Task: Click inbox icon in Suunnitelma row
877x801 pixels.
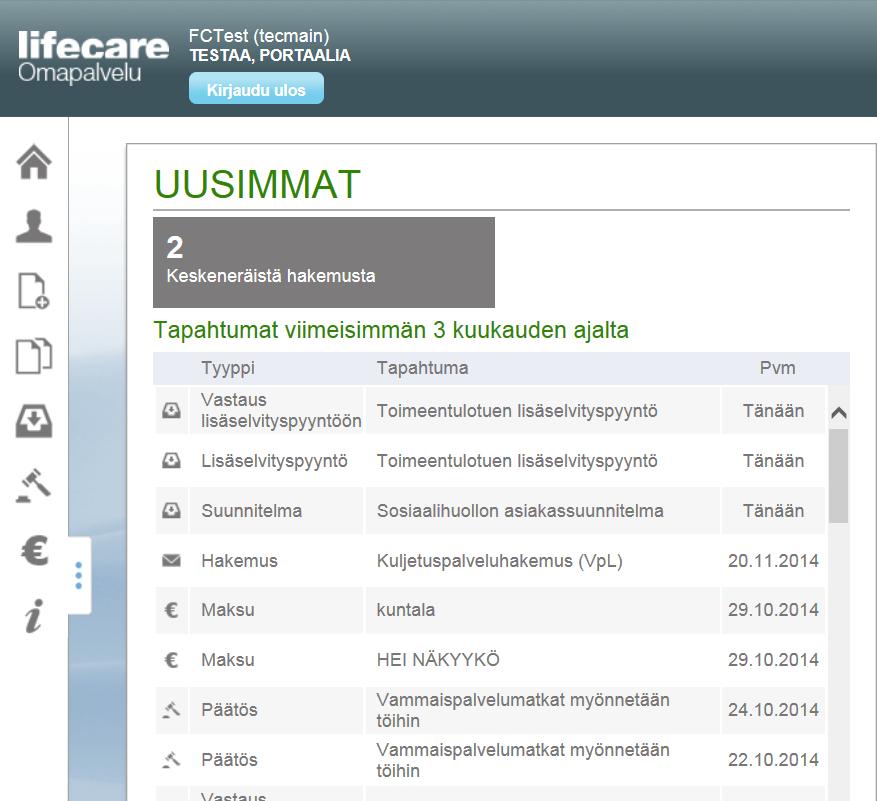Action: tap(171, 510)
